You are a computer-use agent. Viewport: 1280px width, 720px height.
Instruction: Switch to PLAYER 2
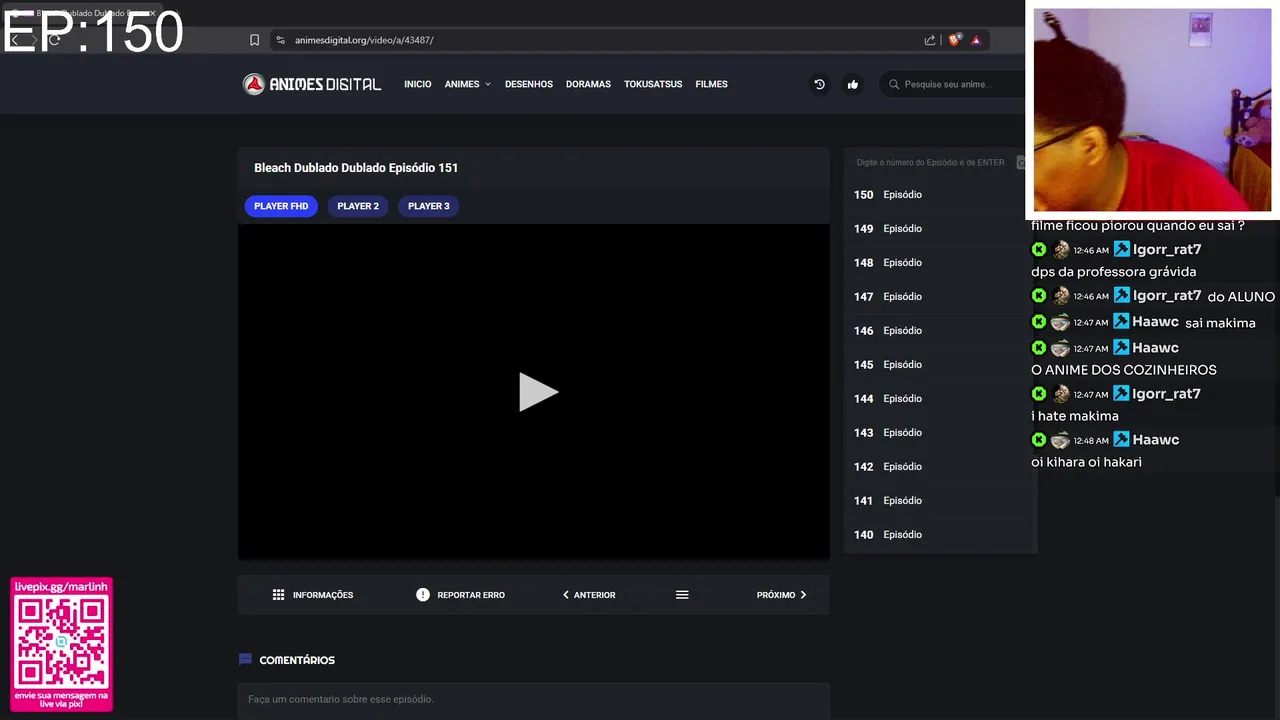358,206
